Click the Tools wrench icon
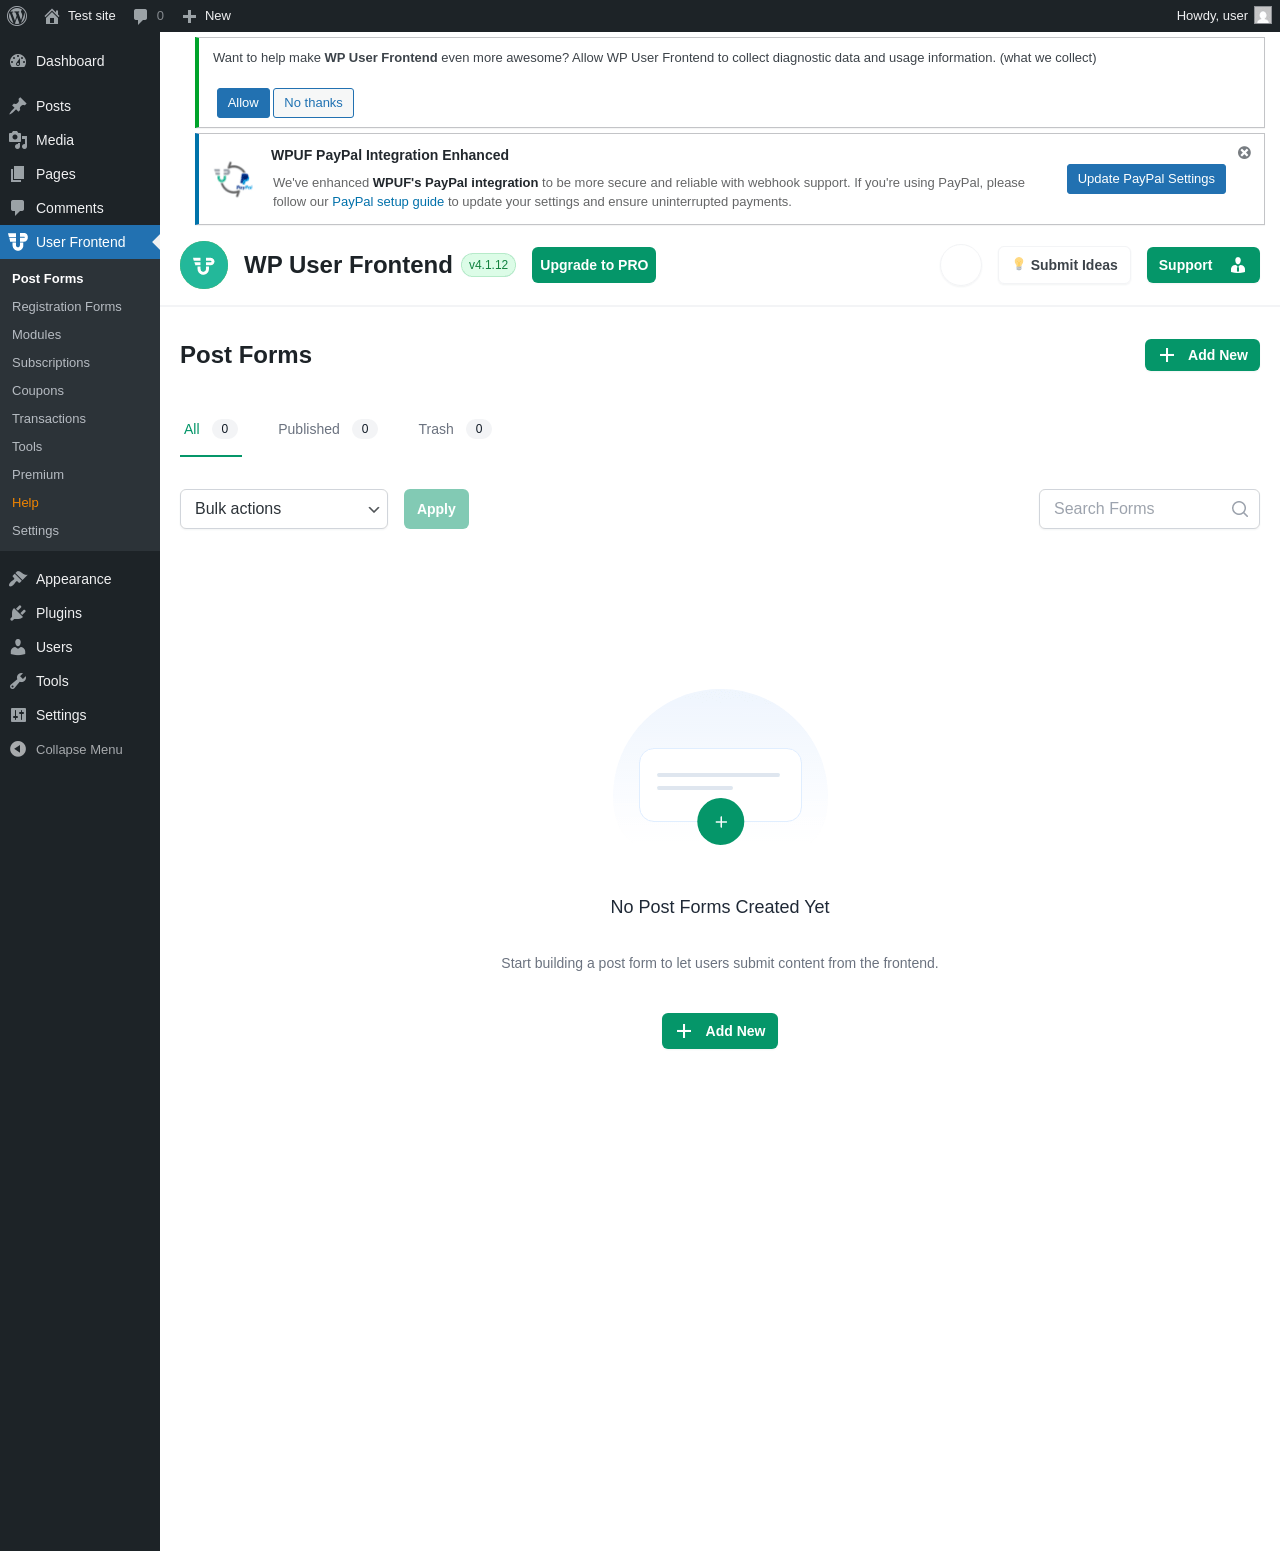This screenshot has width=1280, height=1551. [x=18, y=681]
